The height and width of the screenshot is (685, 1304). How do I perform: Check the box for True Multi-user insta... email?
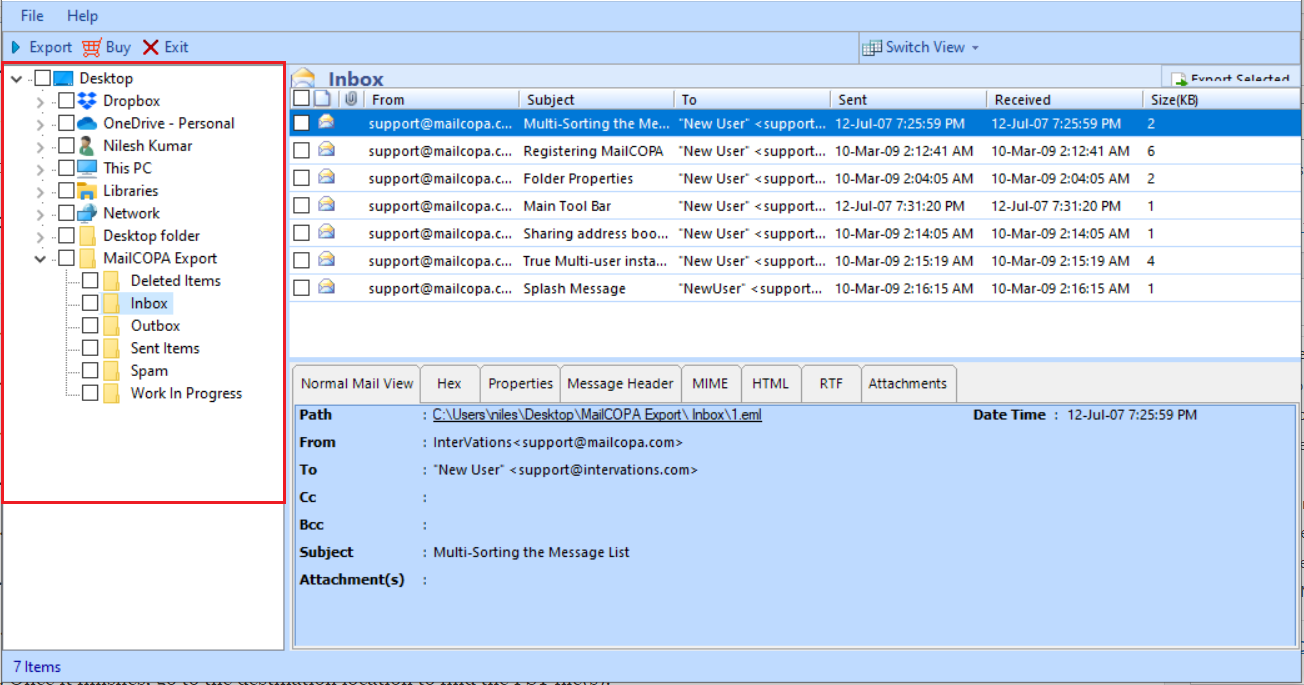[301, 261]
